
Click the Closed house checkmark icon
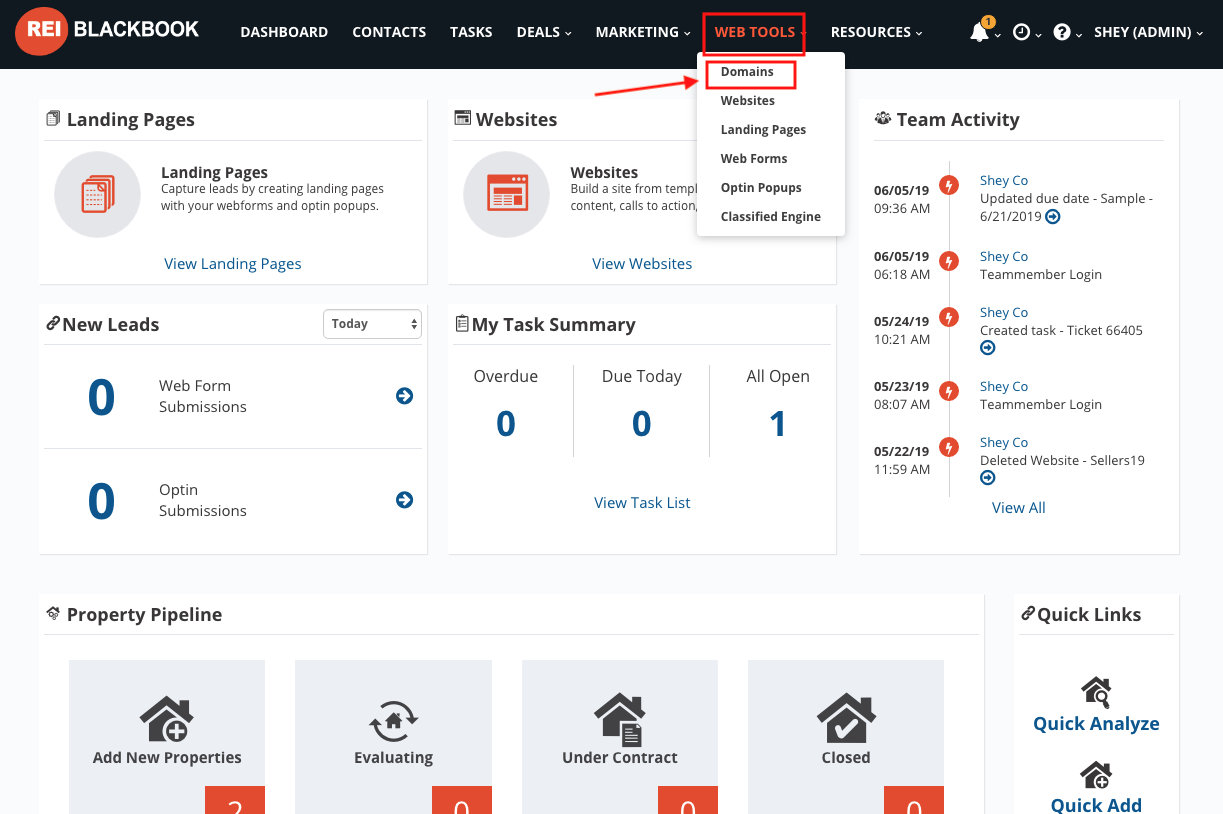[x=846, y=718]
